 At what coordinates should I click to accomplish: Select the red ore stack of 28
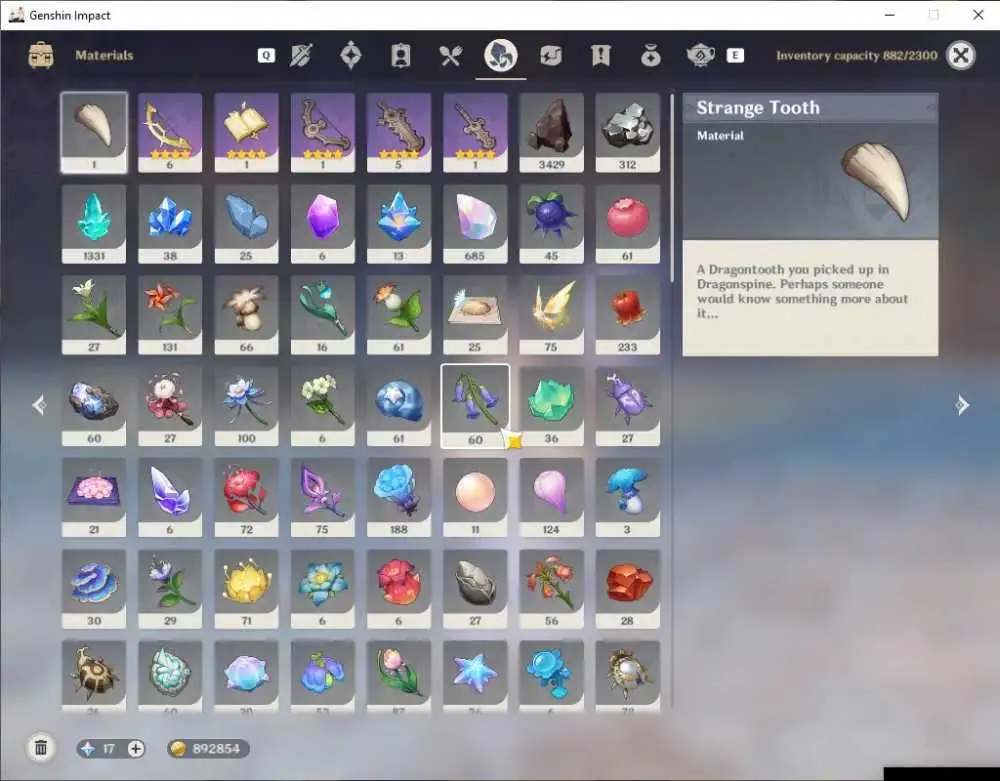click(628, 588)
